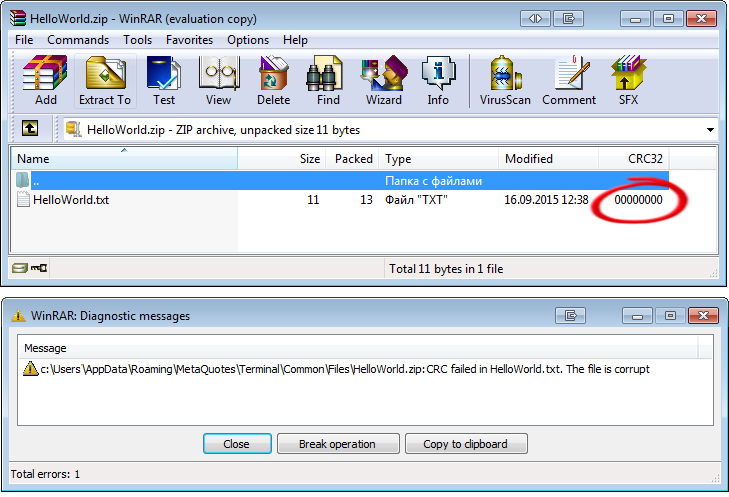Image resolution: width=729 pixels, height=497 pixels.
Task: Convert archive with SFX tool
Action: tap(629, 80)
